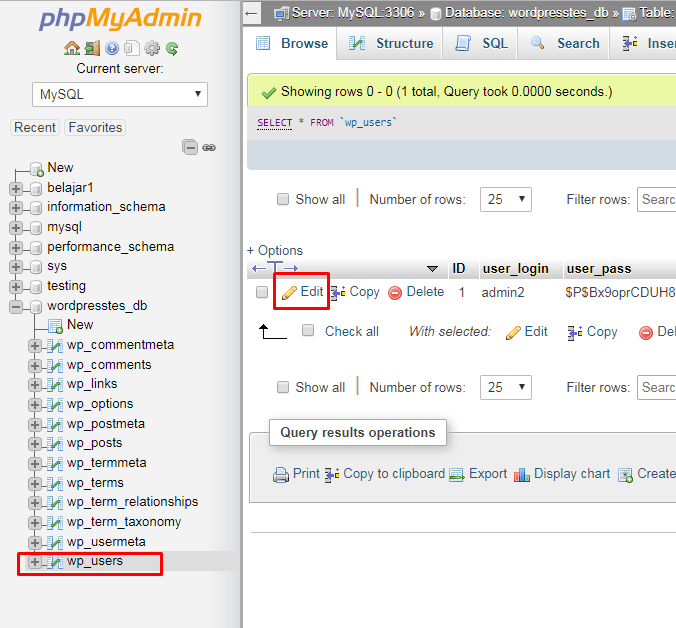
Task: Expand the performance_schema database
Action: (x=16, y=247)
